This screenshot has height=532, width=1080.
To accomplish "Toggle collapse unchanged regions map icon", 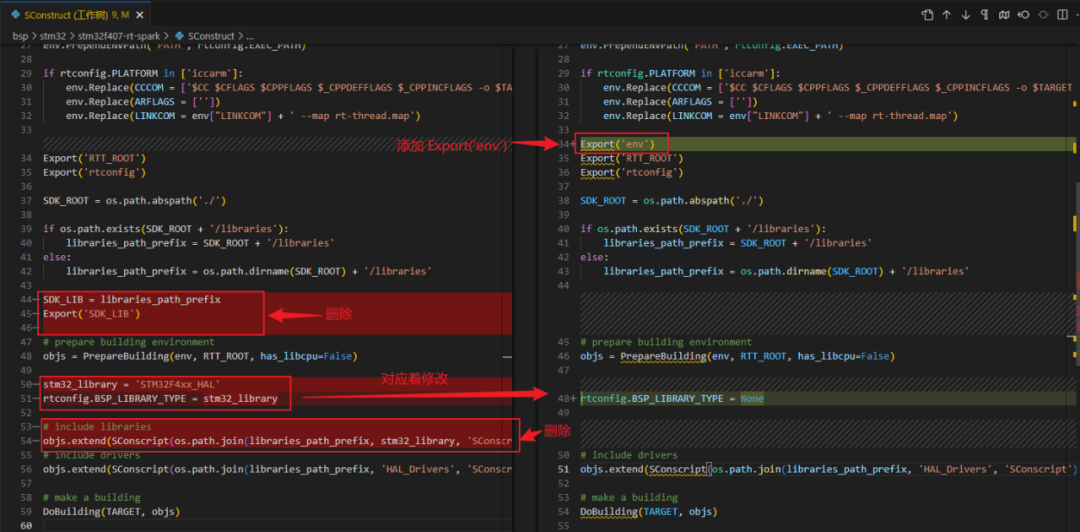I will (1004, 14).
